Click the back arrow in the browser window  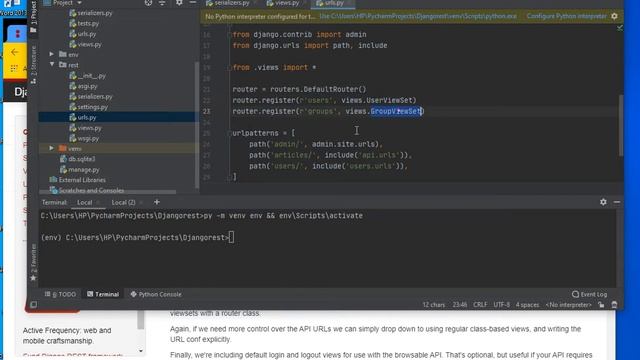pyautogui.click(x=15, y=52)
